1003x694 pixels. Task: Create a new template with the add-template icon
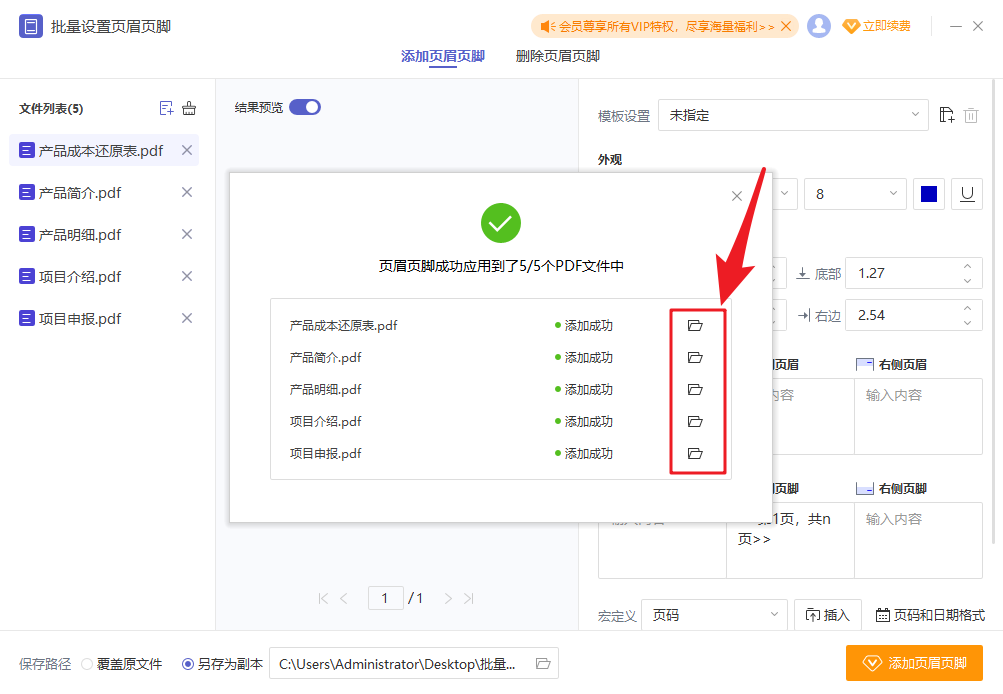[x=946, y=115]
